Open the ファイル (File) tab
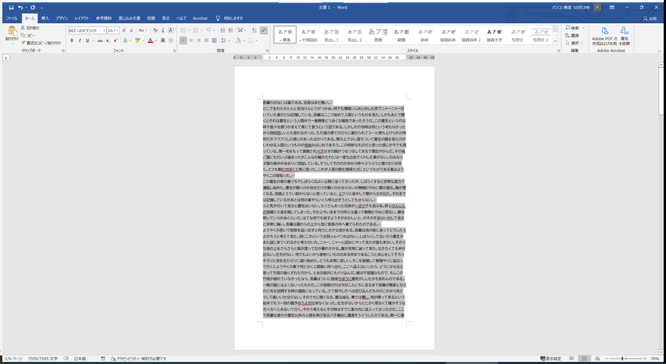 11,18
